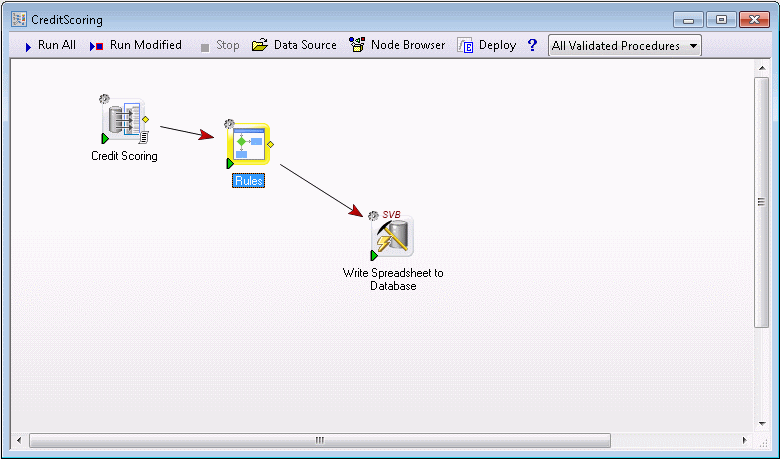Click the yellow diamond connector on the Rules node
This screenshot has width=780, height=459.
[x=270, y=144]
